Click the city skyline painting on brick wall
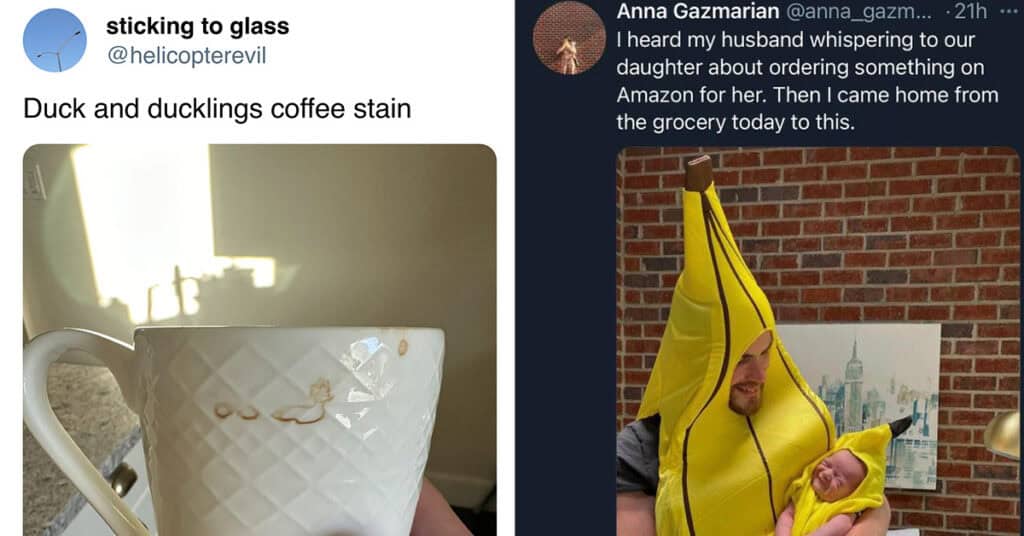 859,405
